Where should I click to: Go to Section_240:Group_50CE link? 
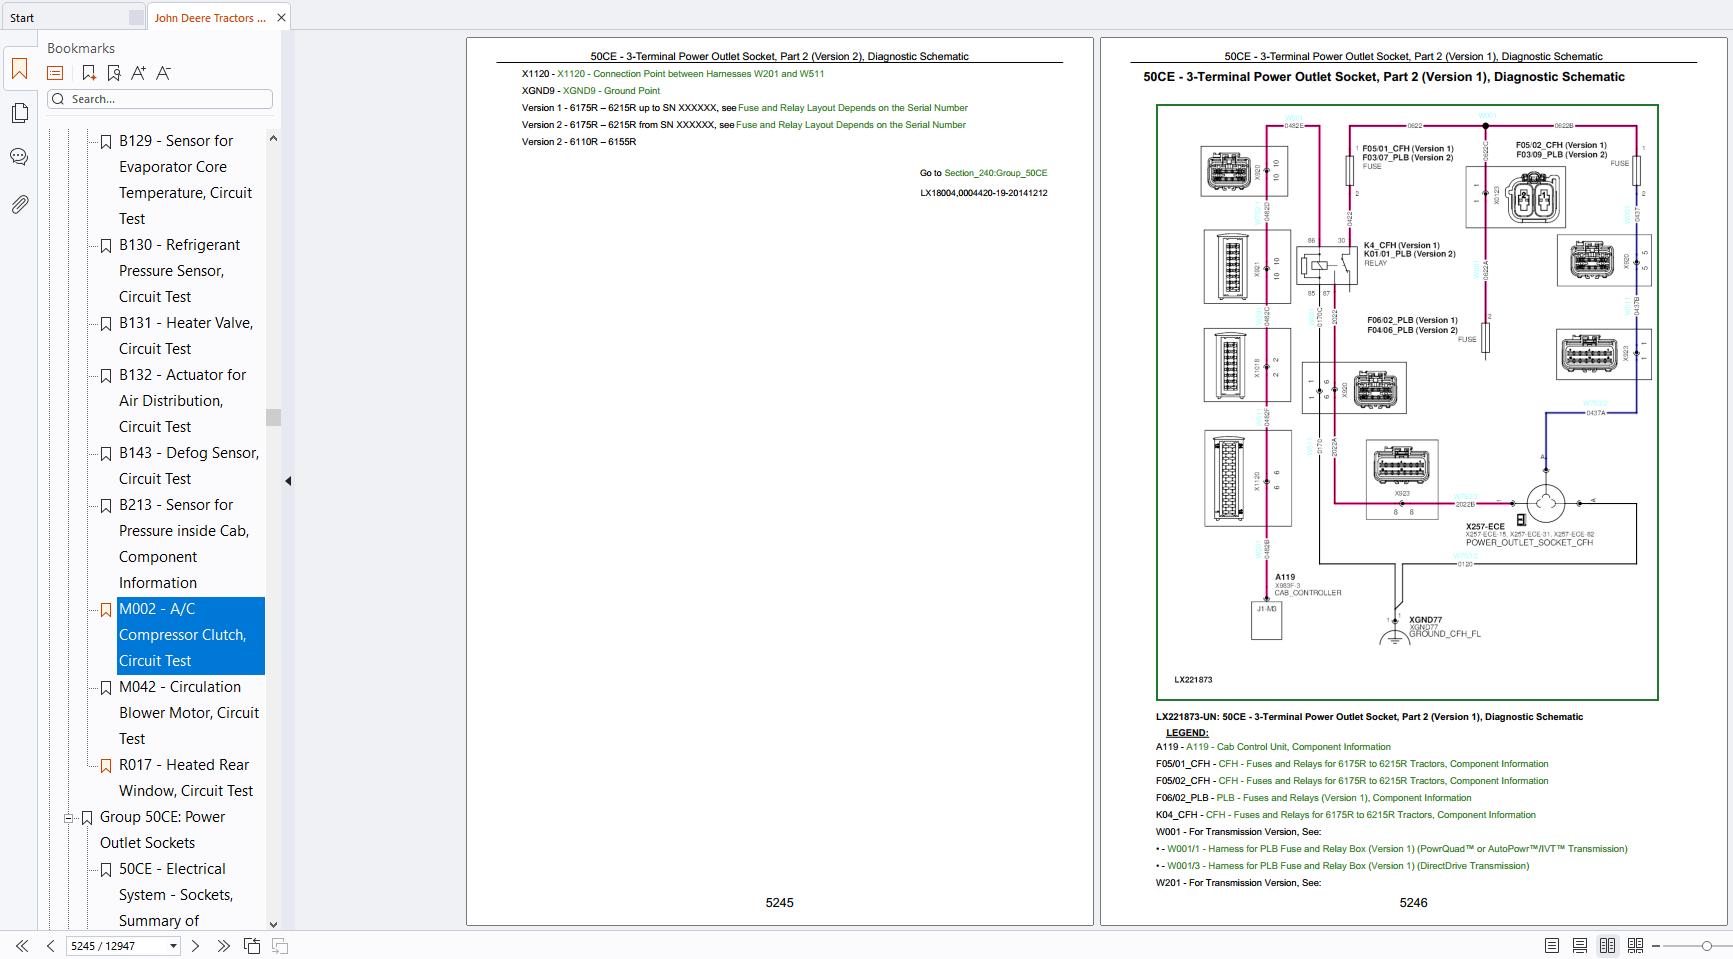tap(996, 173)
